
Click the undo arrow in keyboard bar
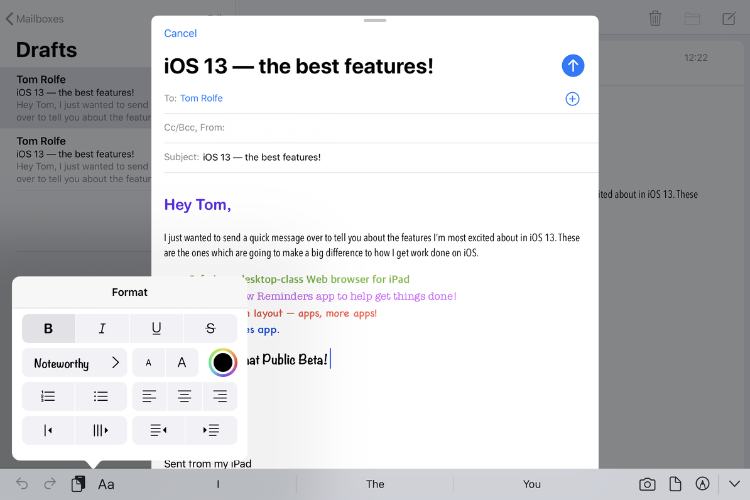click(x=22, y=484)
